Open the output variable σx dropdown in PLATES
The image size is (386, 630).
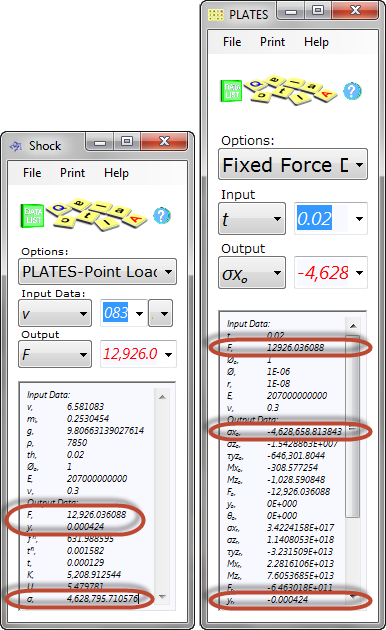click(x=277, y=272)
